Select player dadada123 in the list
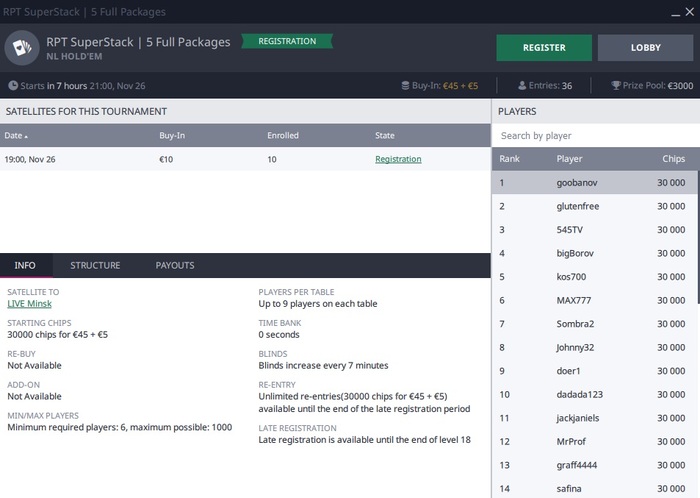Image resolution: width=700 pixels, height=498 pixels. (x=594, y=394)
